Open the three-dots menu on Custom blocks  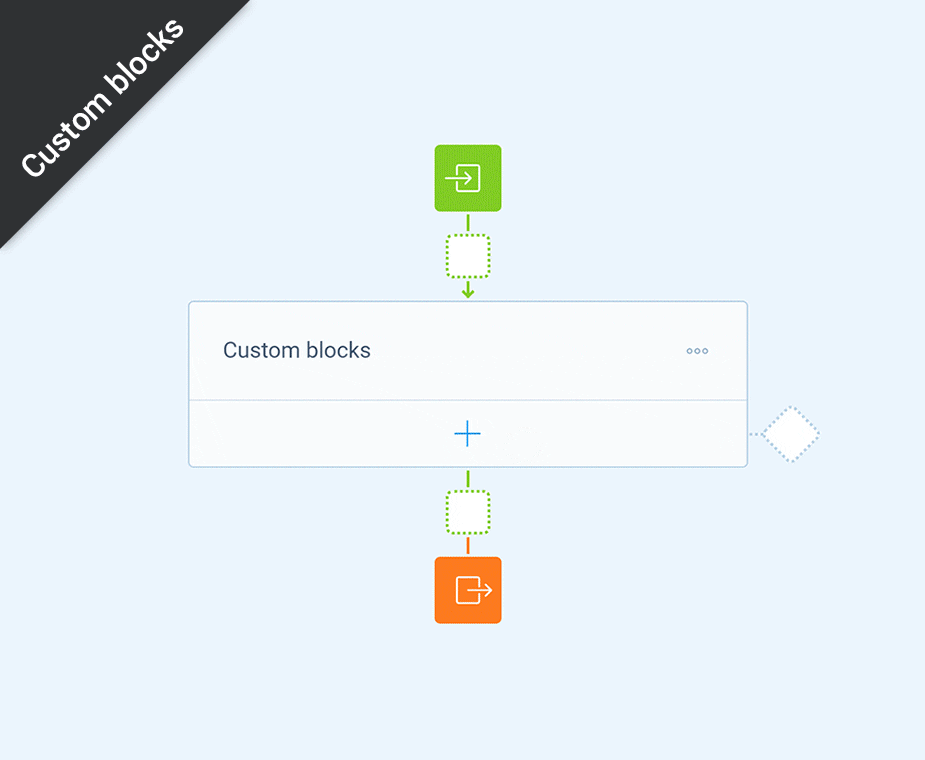[x=697, y=351]
